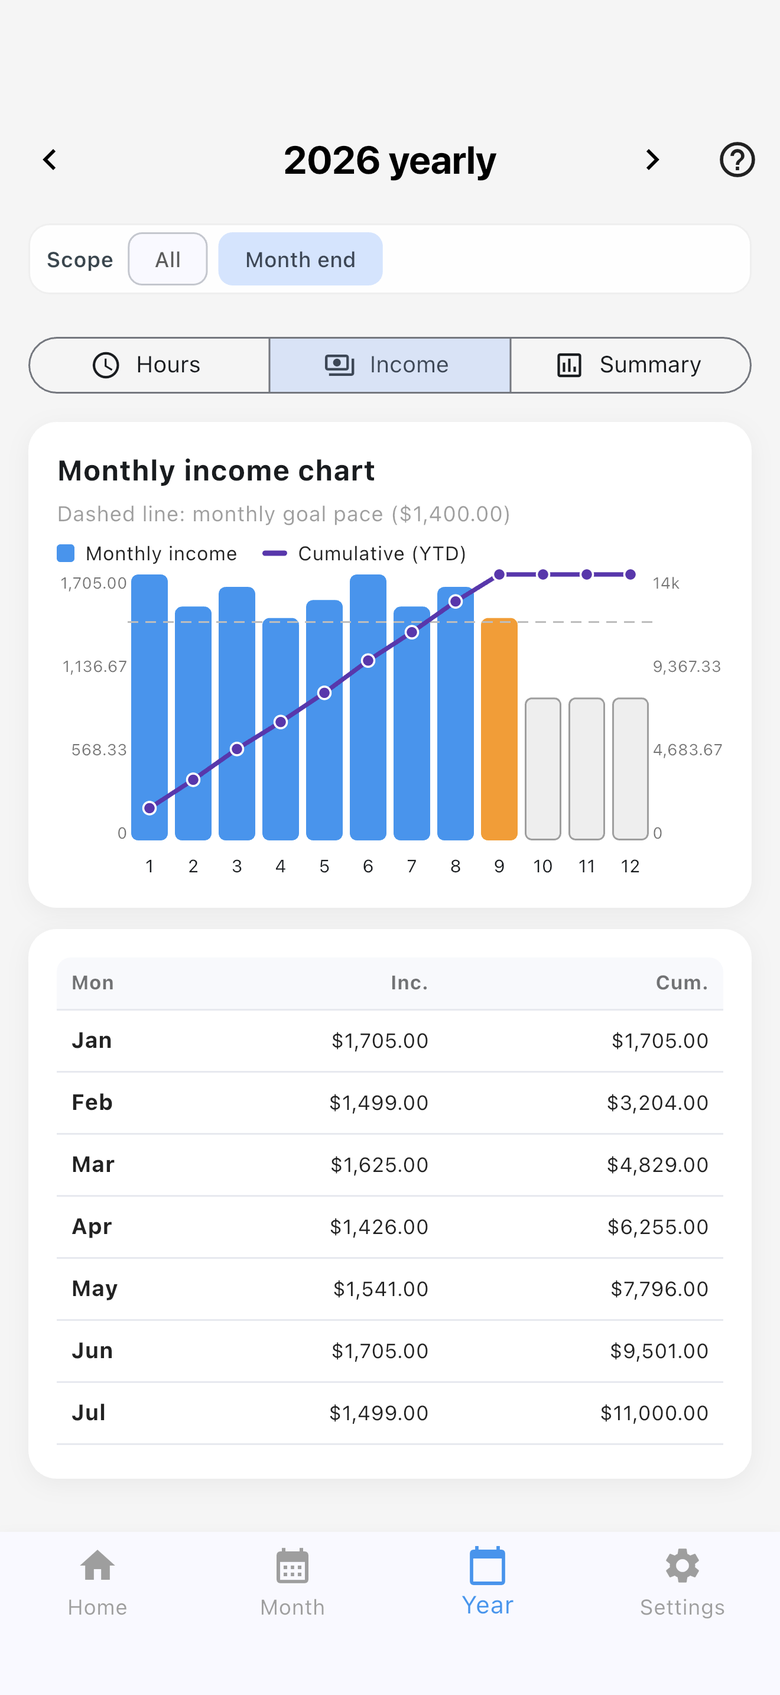Image resolution: width=780 pixels, height=1695 pixels.
Task: Select the grey empty bar for month 12
Action: coord(630,769)
